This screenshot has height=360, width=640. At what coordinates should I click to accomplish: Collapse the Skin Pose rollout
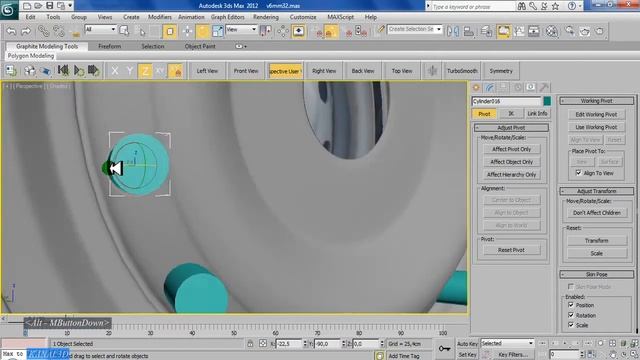click(x=597, y=274)
